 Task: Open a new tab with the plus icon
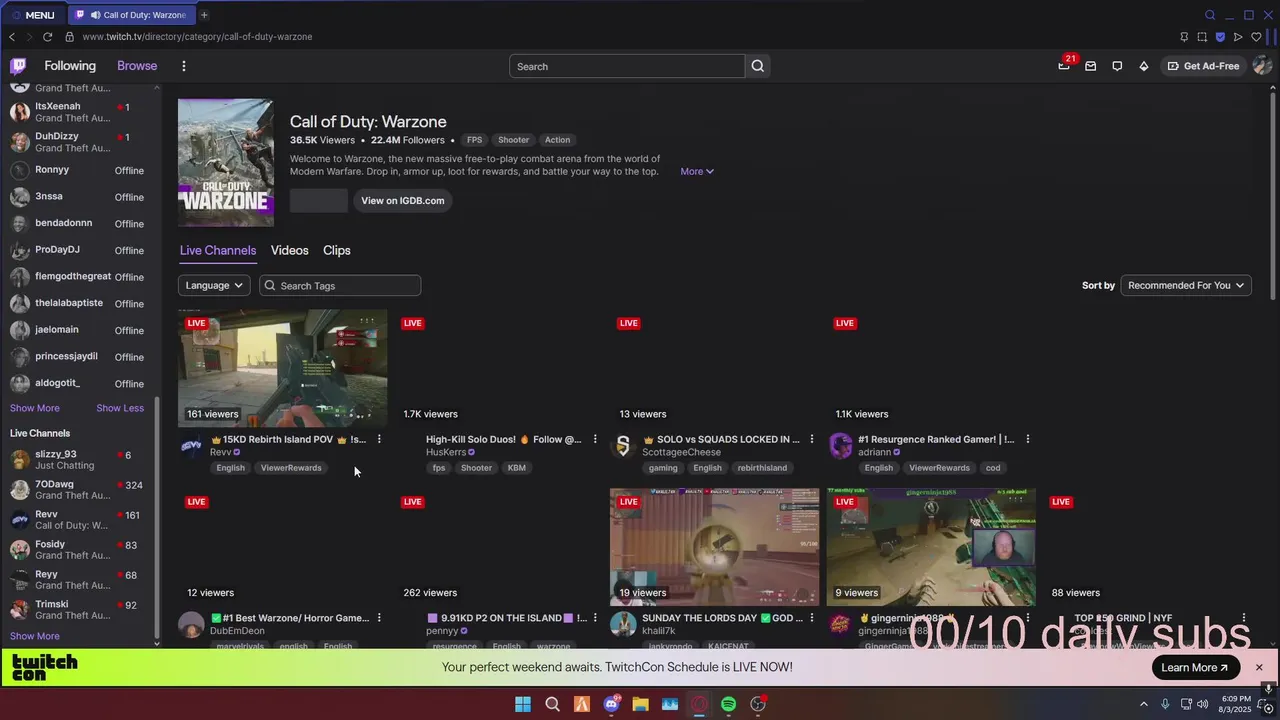(204, 15)
